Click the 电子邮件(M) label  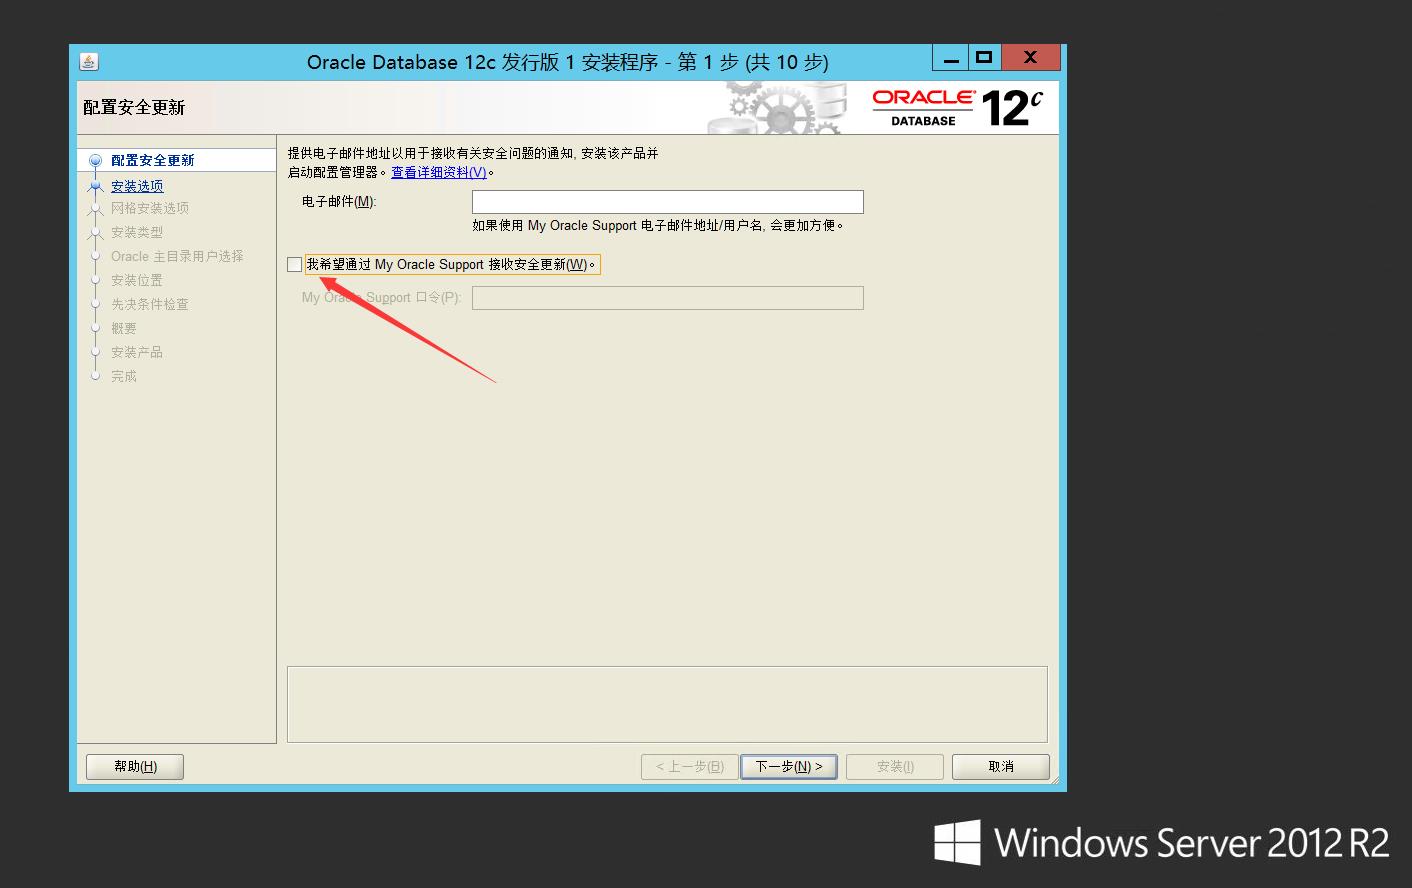[339, 202]
